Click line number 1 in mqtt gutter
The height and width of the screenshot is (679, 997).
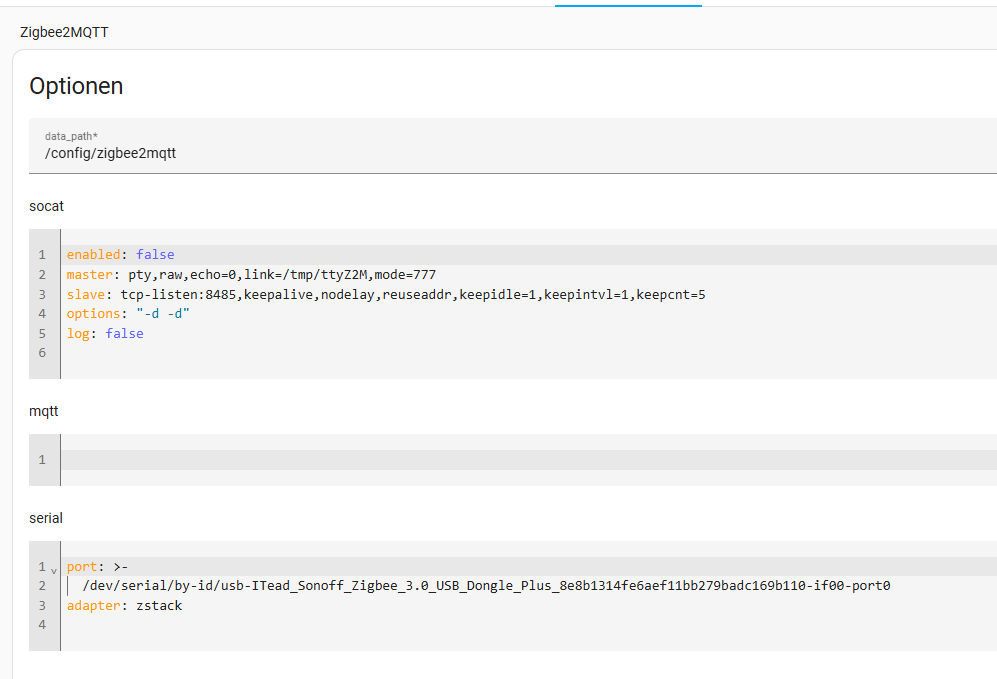[42, 460]
